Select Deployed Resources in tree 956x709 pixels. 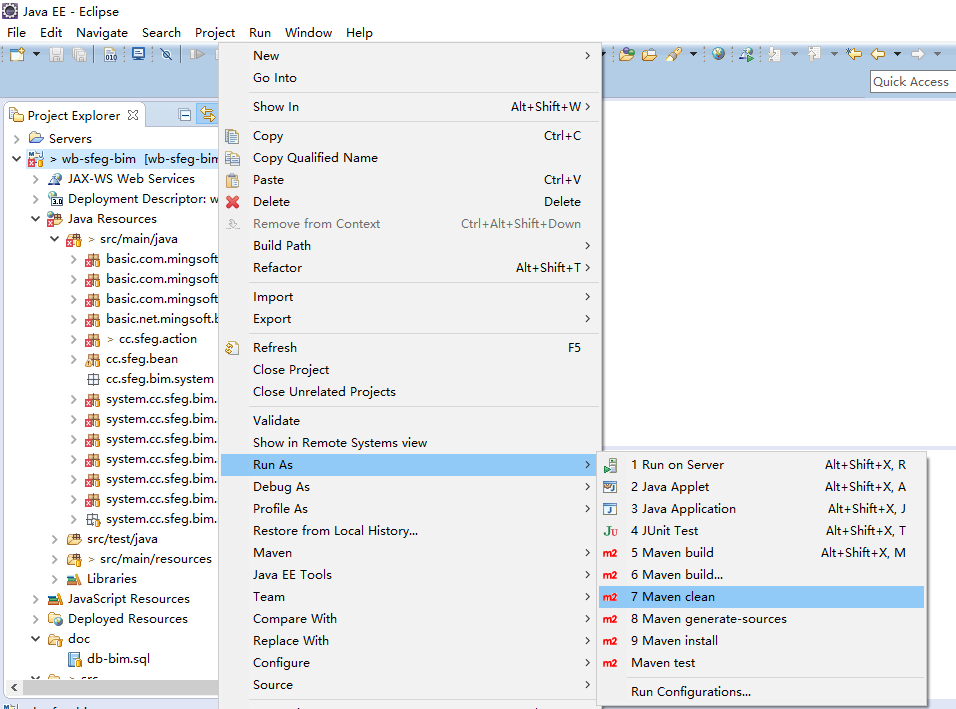127,619
